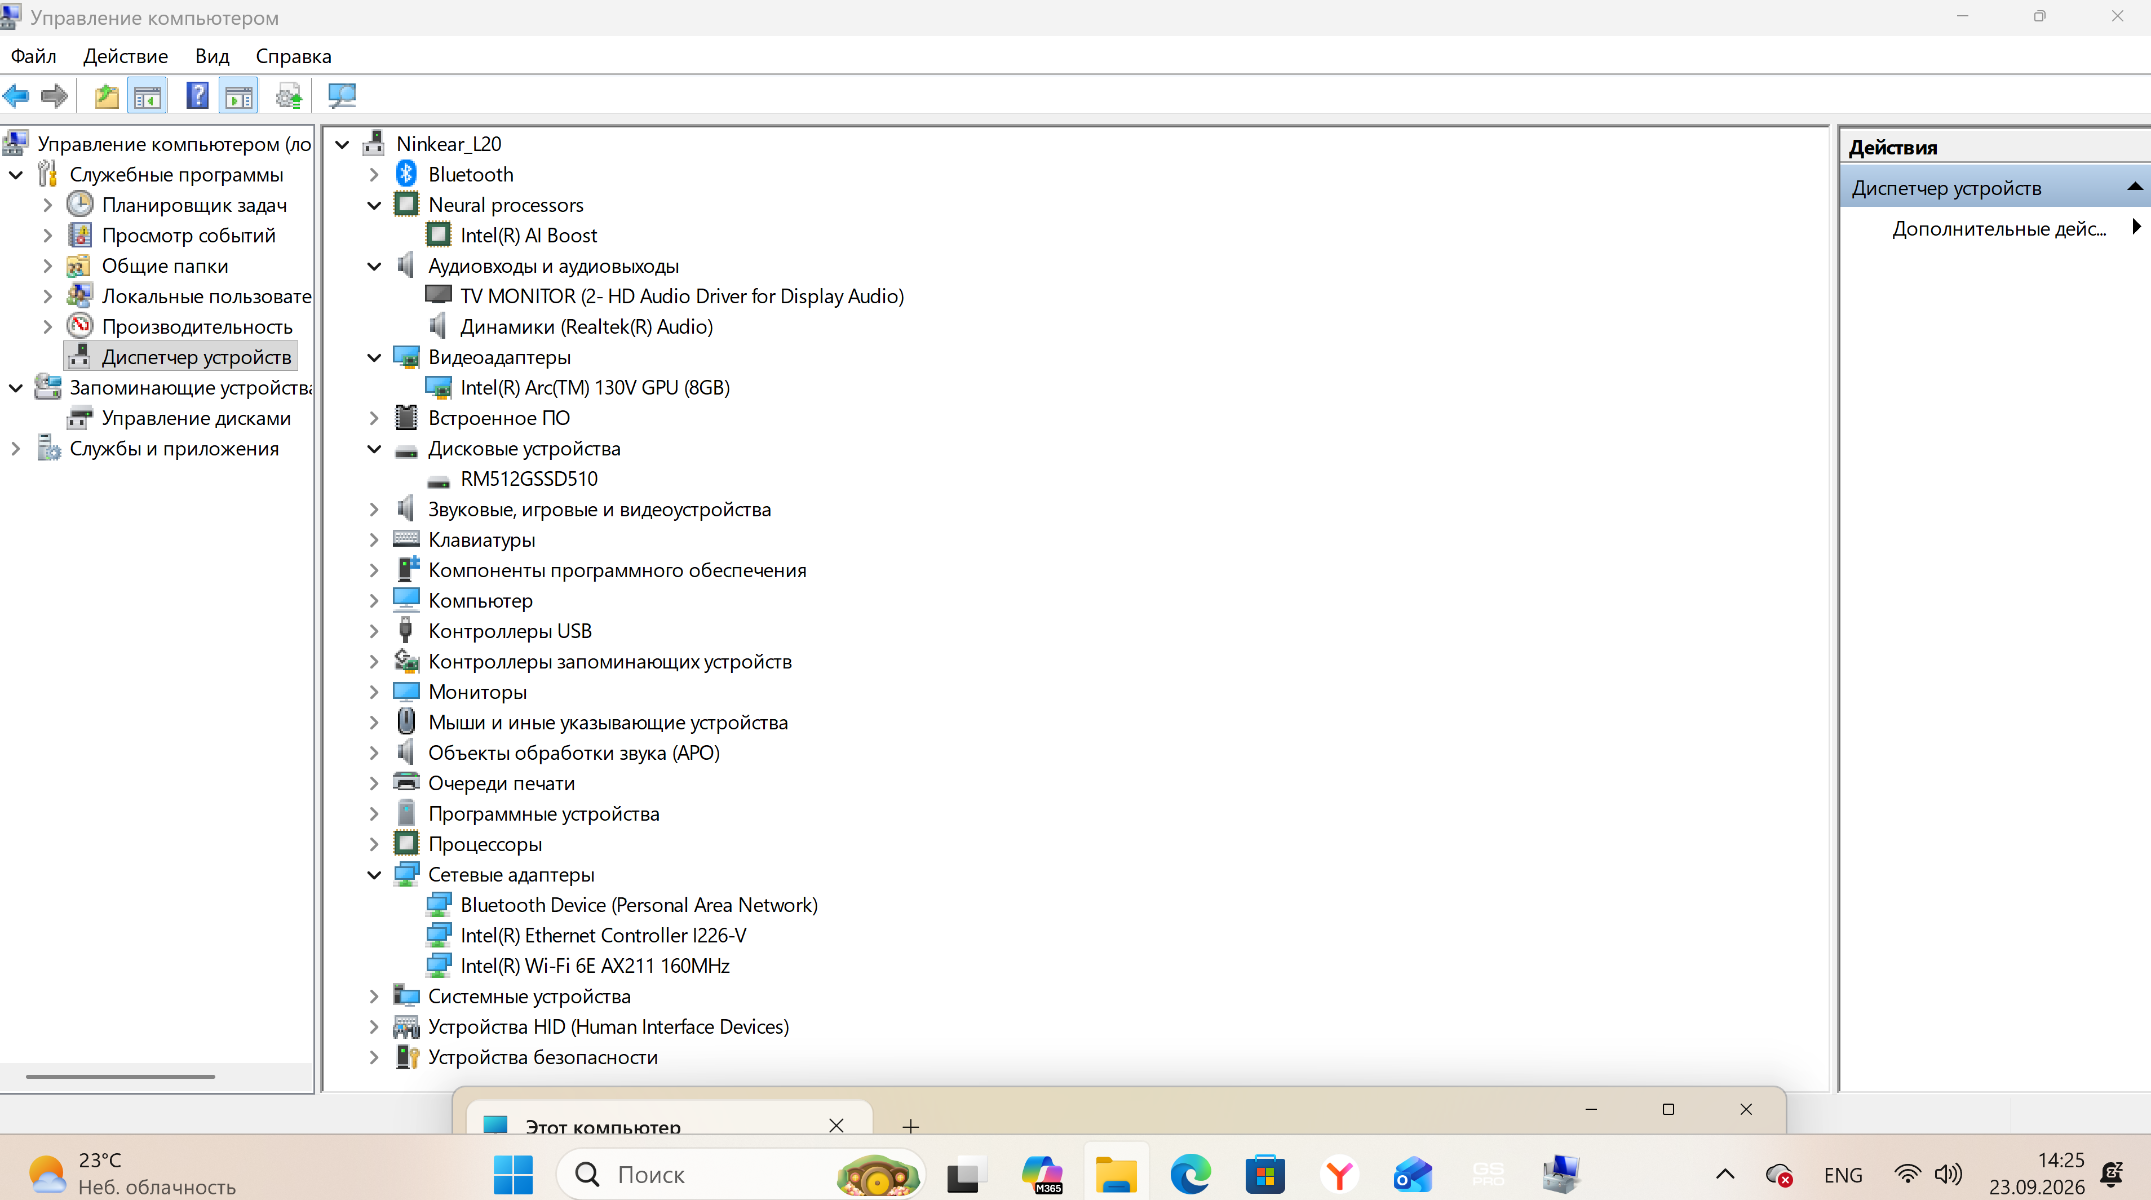This screenshot has height=1200, width=2151.
Task: Collapse the Видеоадаптеры category
Action: (x=374, y=357)
